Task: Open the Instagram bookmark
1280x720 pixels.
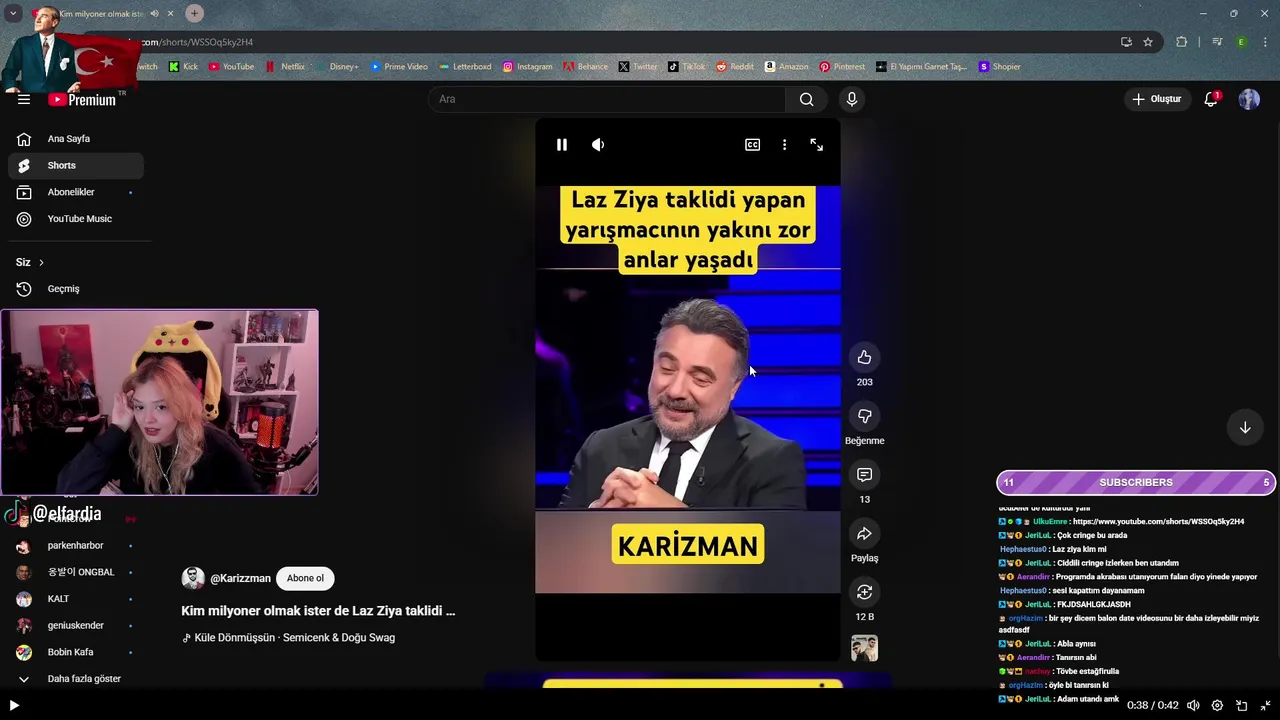Action: (x=527, y=67)
